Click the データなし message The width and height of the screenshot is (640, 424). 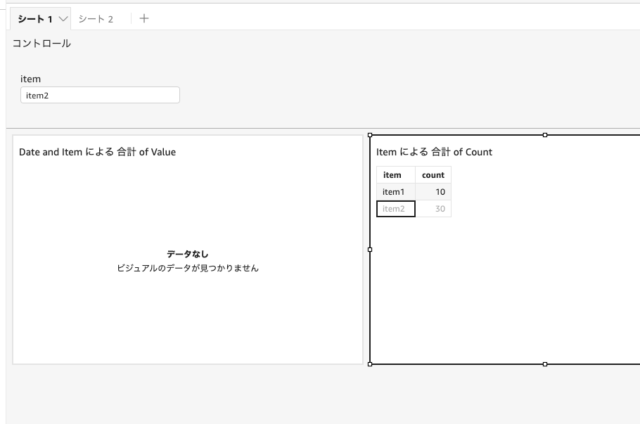(187, 254)
